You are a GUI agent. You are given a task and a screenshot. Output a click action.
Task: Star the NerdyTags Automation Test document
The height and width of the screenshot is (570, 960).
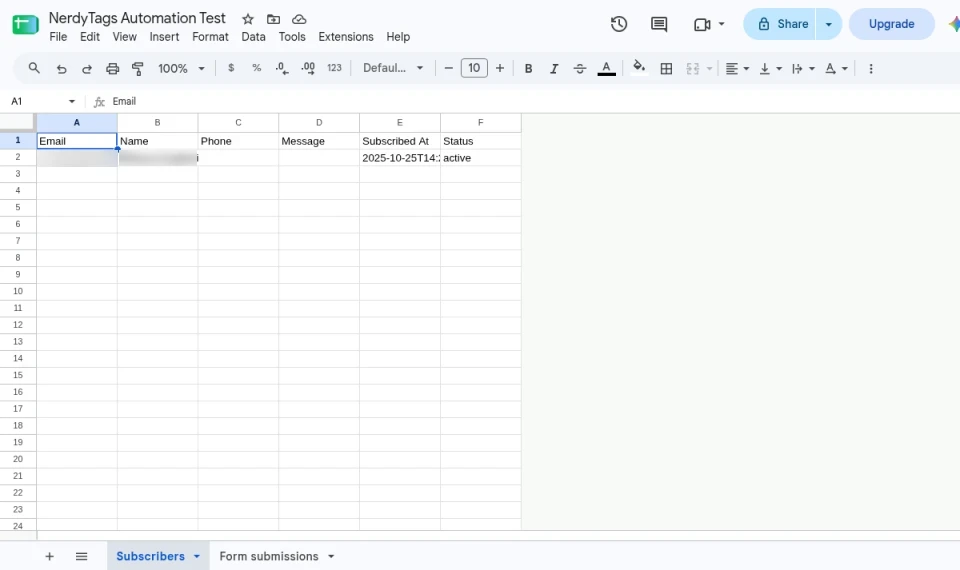click(x=247, y=19)
